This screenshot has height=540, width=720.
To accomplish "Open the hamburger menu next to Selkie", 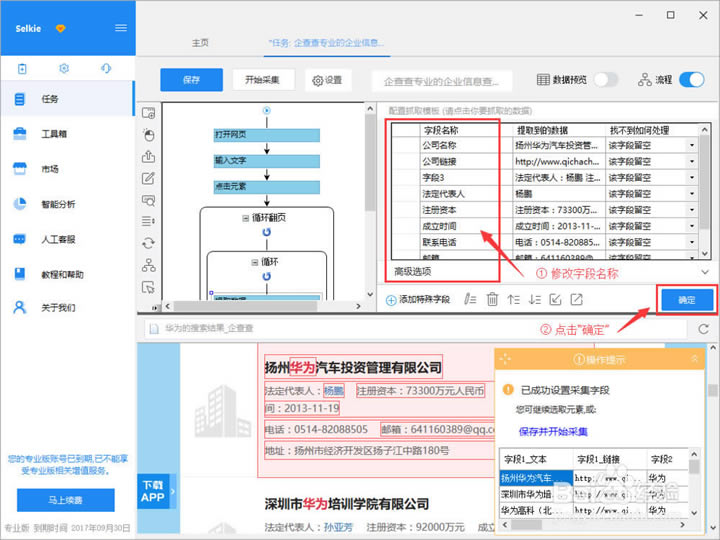I will point(121,28).
